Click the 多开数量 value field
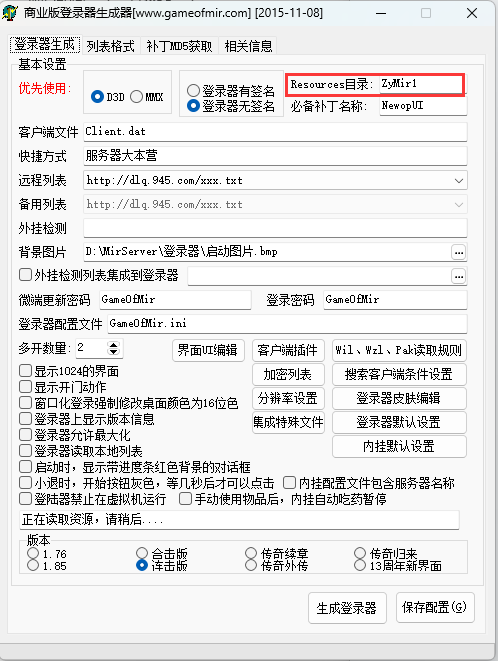The width and height of the screenshot is (498, 661). (92, 348)
